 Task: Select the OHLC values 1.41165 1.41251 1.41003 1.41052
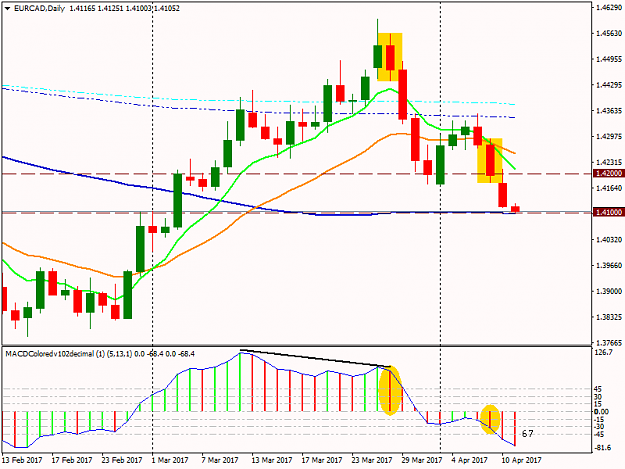pyautogui.click(x=125, y=8)
